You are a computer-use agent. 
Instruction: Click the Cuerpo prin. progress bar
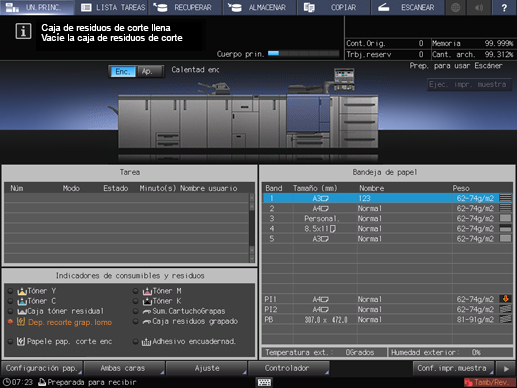[303, 53]
